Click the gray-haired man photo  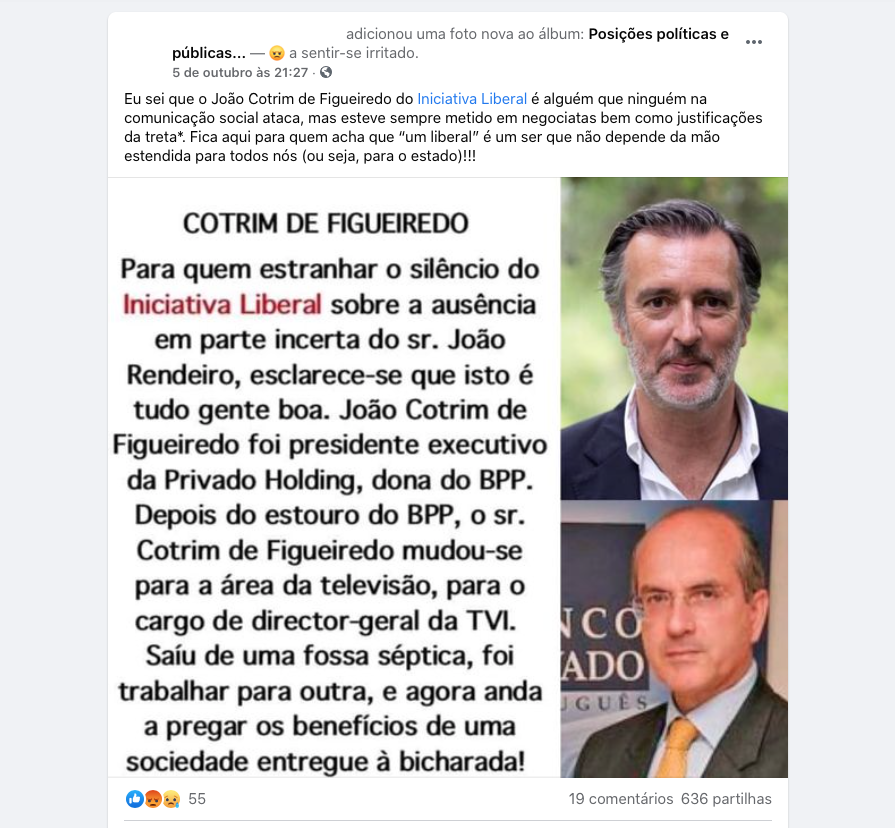coord(674,339)
